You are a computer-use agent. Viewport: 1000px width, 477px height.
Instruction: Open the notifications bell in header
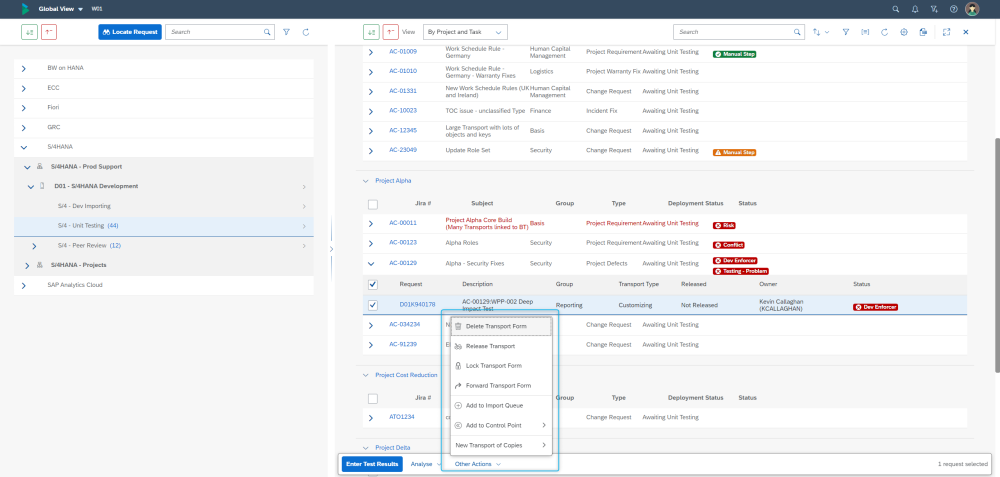tap(914, 9)
